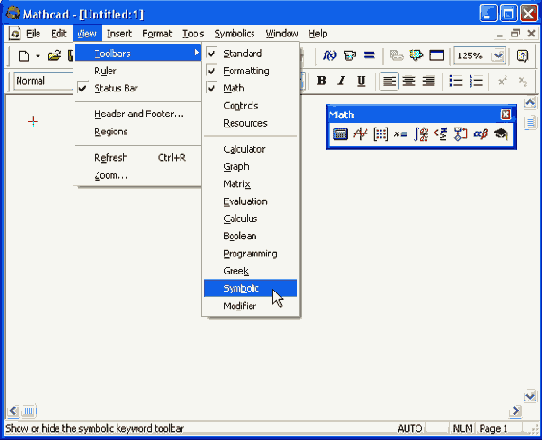542x440 pixels.
Task: Open the Calculus integral palette in the Math toolbar
Action: (421, 134)
